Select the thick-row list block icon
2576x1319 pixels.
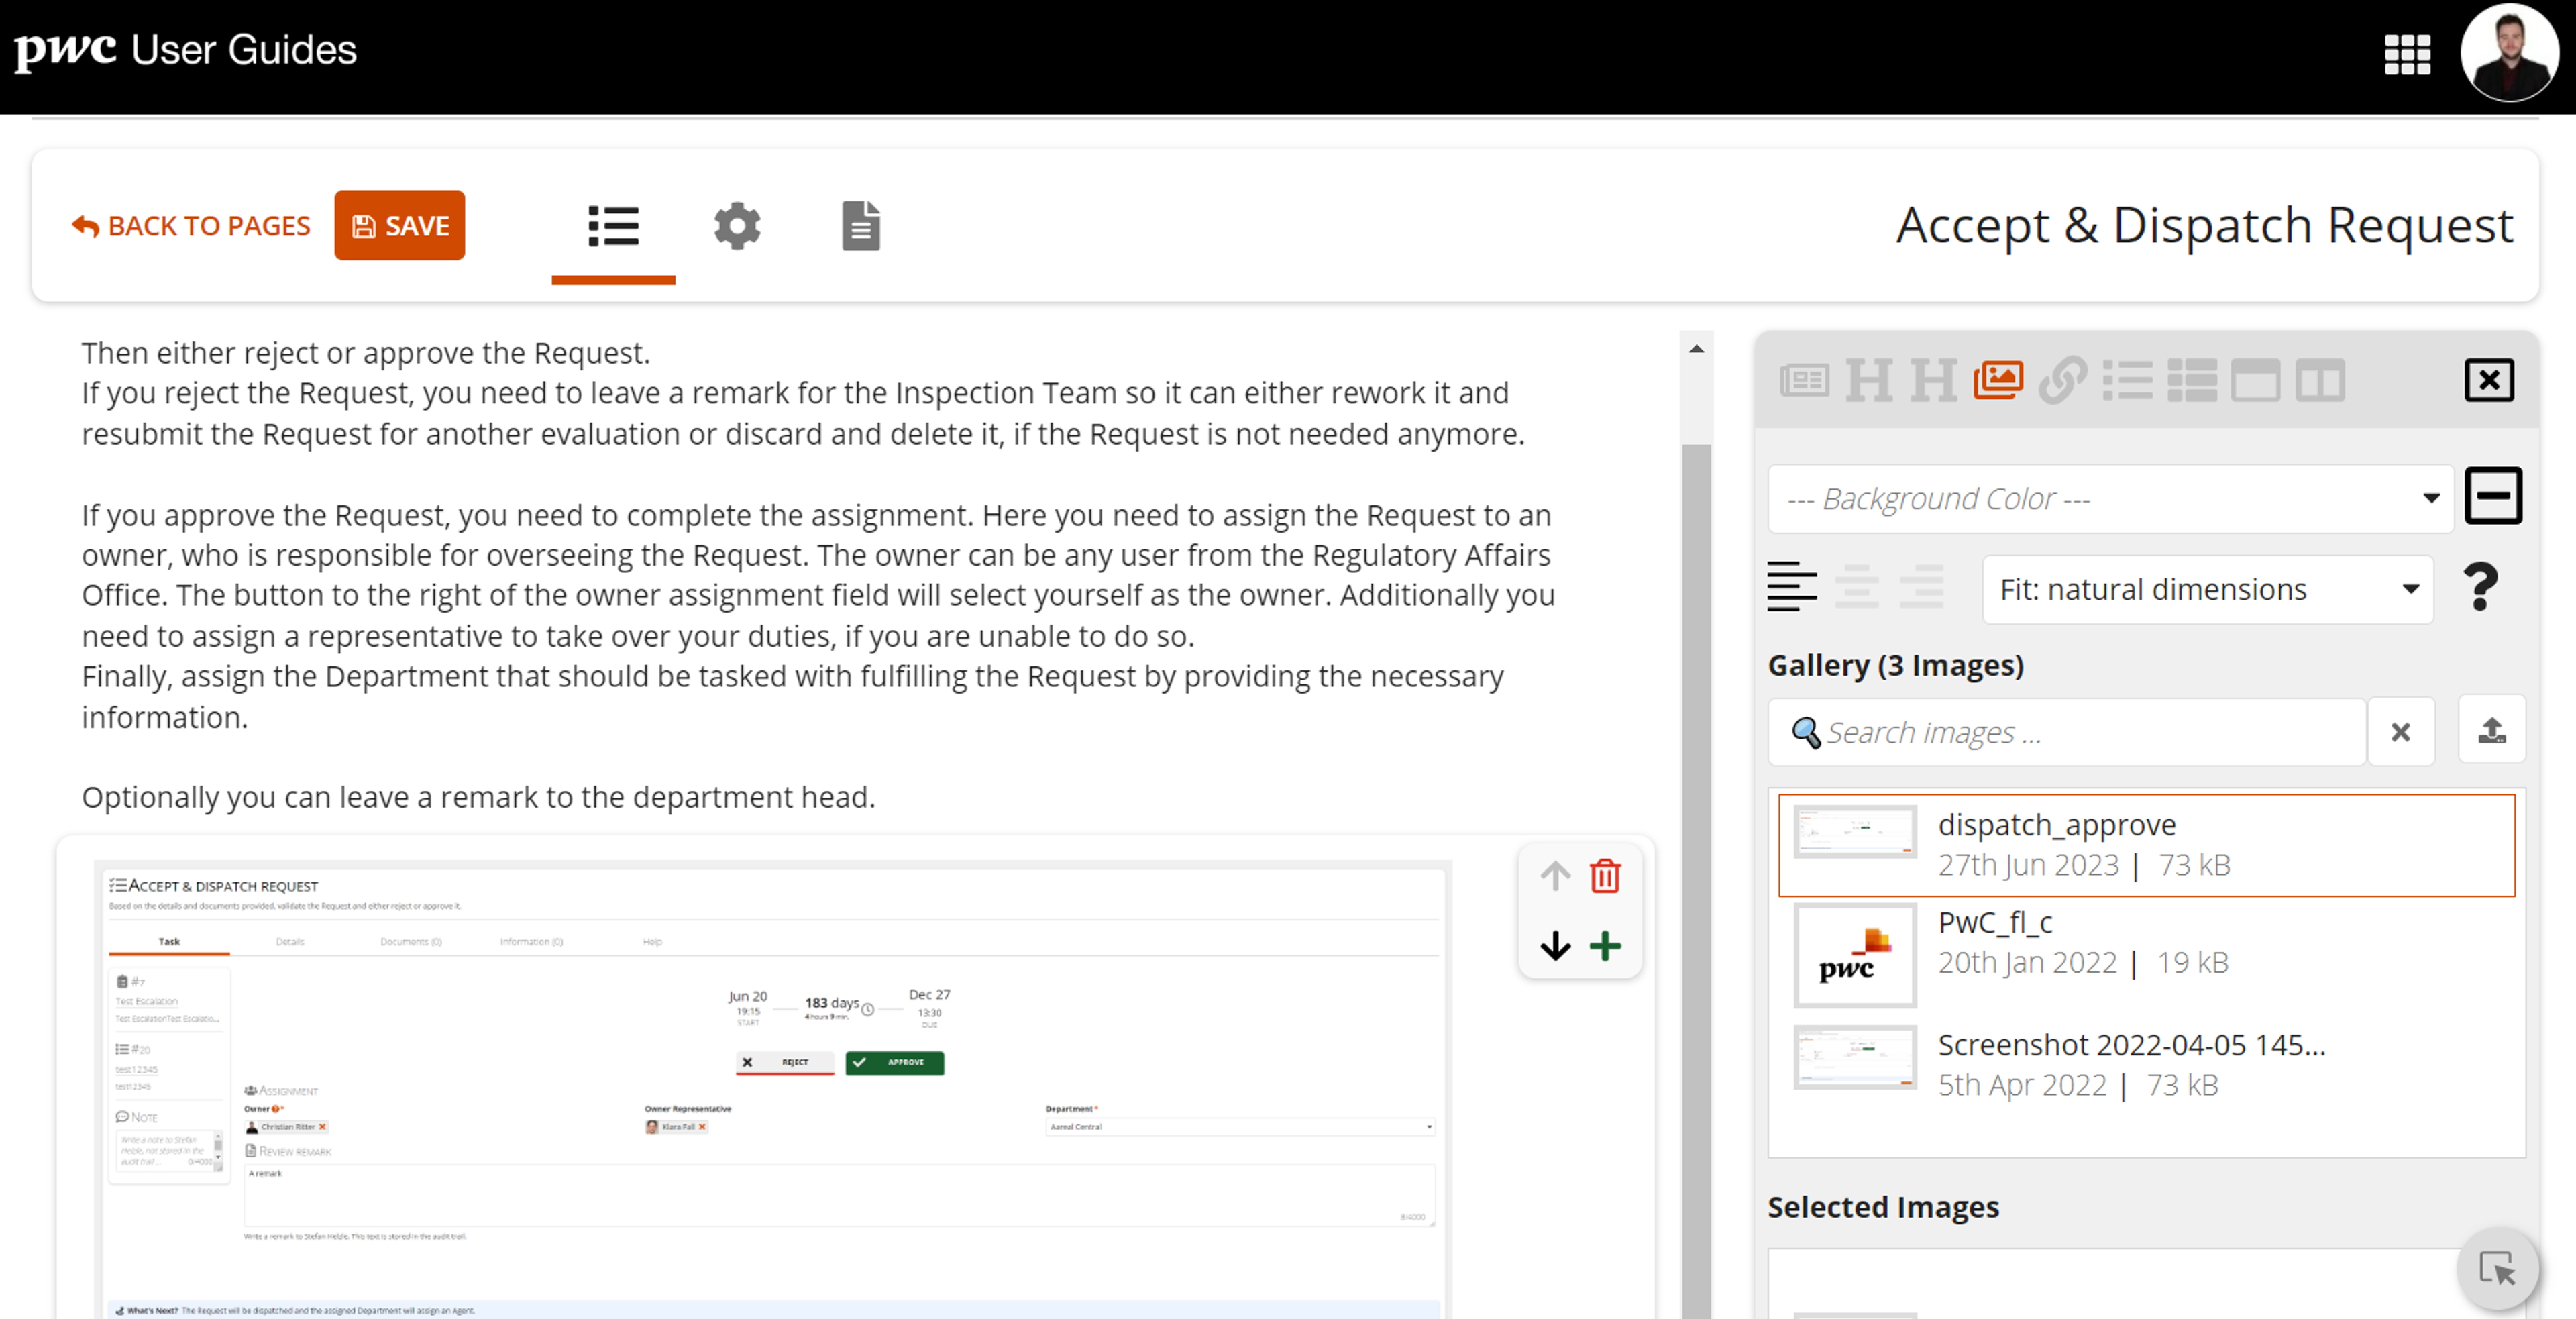click(2192, 380)
